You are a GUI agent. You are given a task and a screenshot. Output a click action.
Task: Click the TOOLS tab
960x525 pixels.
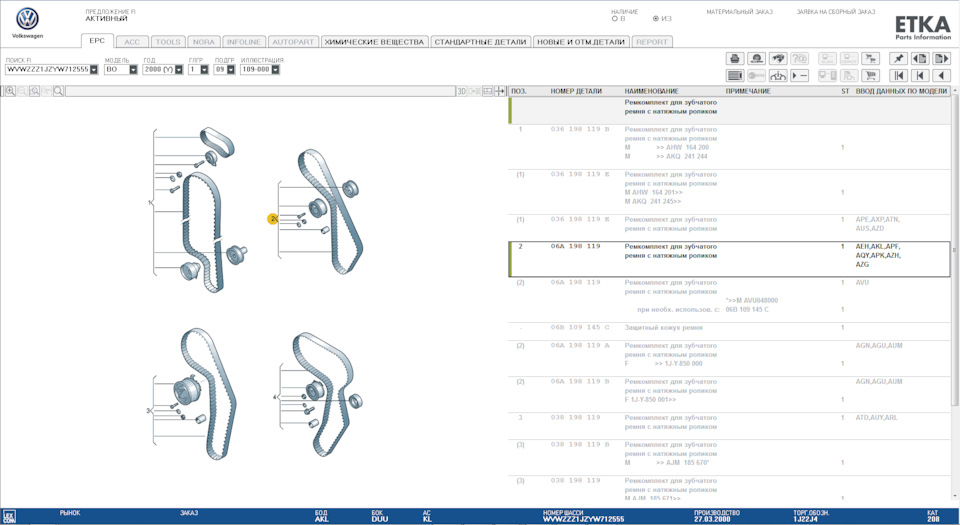(x=168, y=42)
